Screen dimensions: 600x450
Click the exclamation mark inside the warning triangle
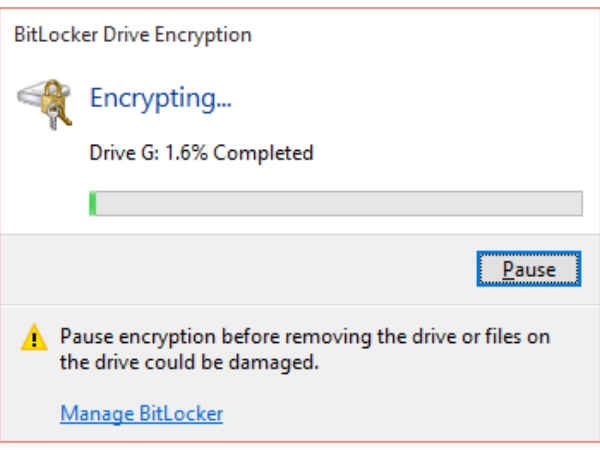(34, 339)
